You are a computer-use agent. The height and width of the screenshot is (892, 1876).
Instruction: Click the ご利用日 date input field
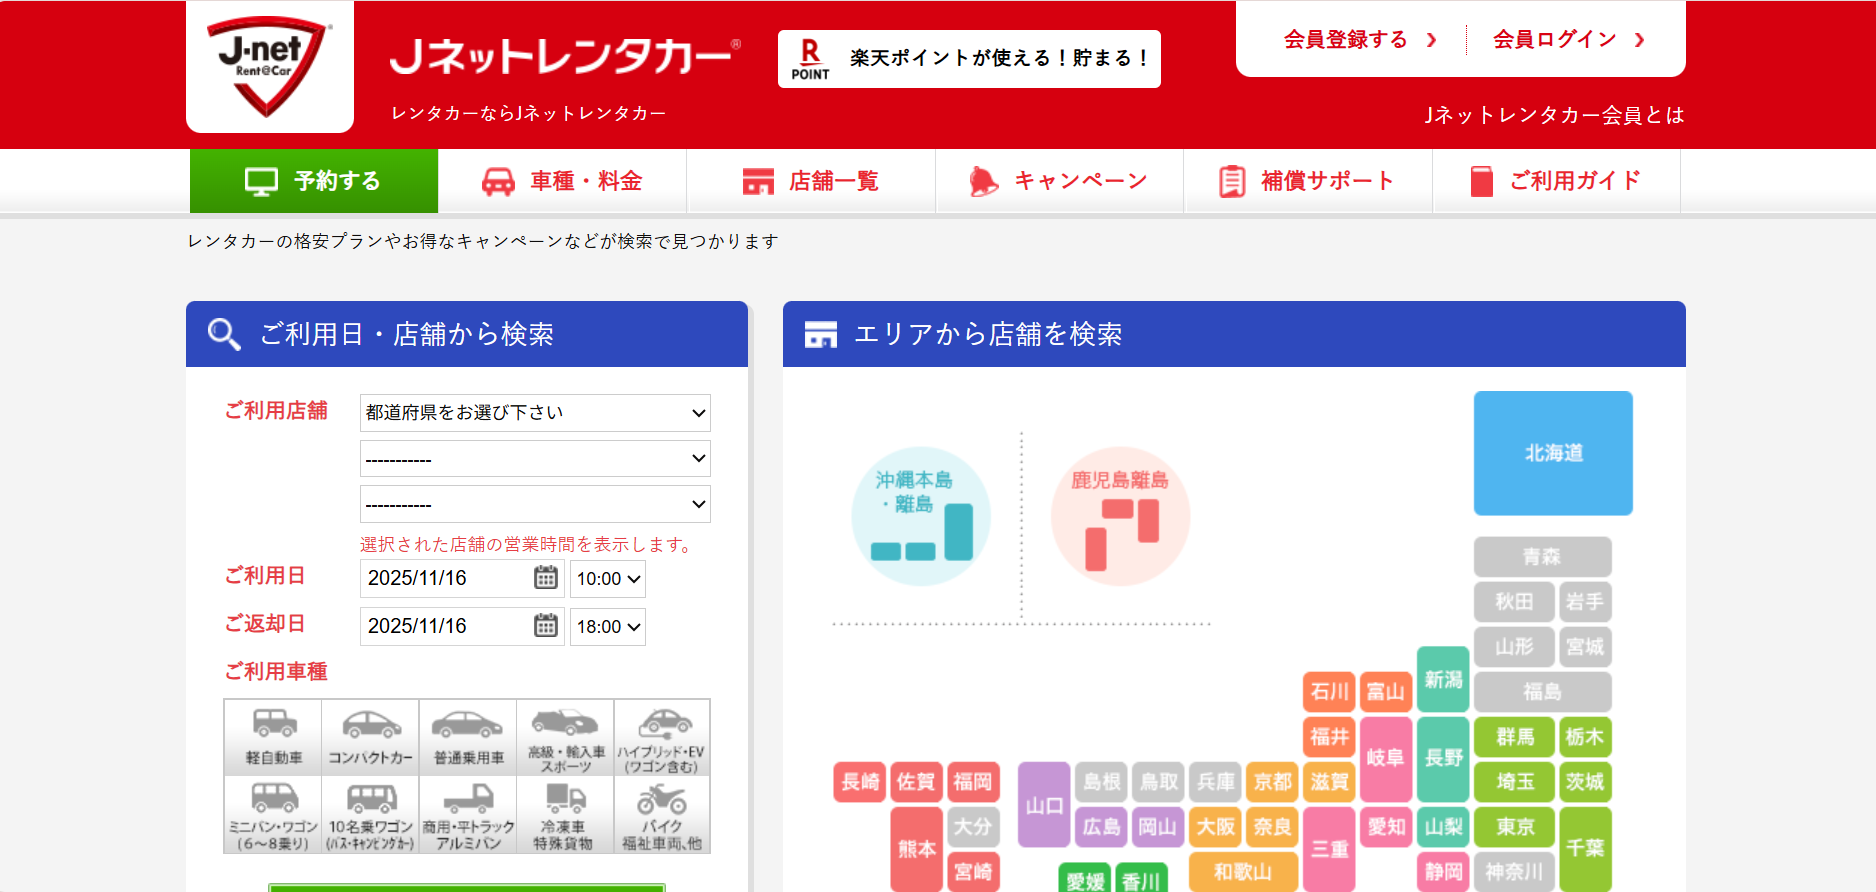[445, 578]
